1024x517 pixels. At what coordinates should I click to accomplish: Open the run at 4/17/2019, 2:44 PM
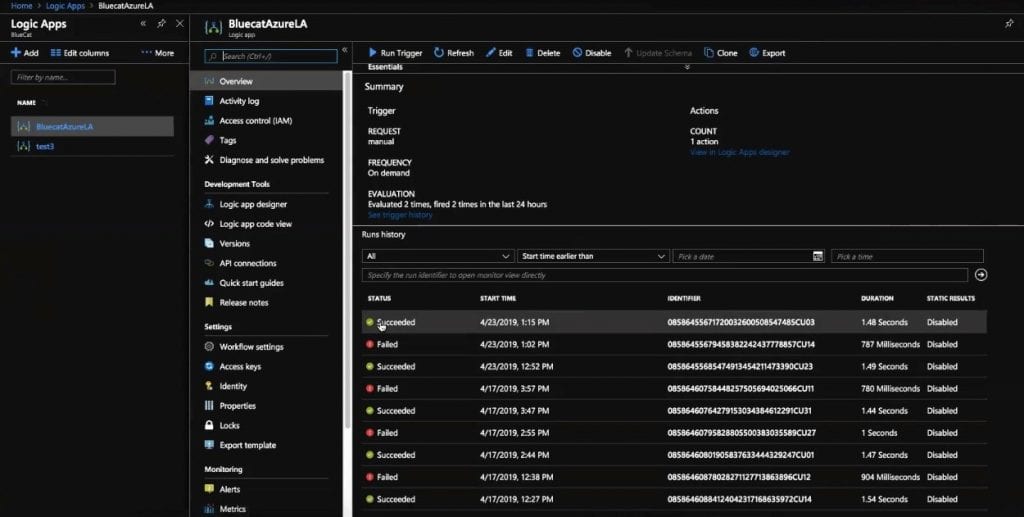pos(674,455)
